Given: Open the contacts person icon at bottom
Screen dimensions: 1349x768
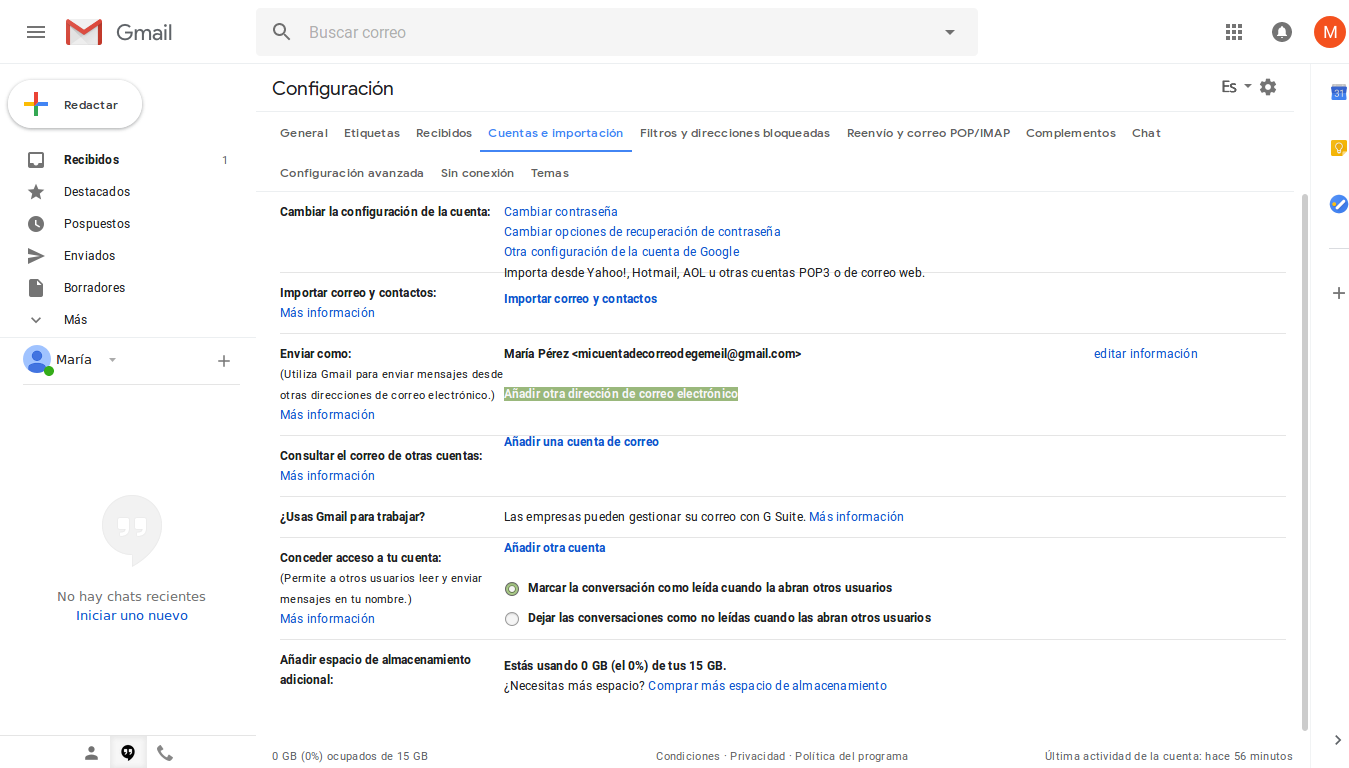Looking at the screenshot, I should click(x=91, y=753).
